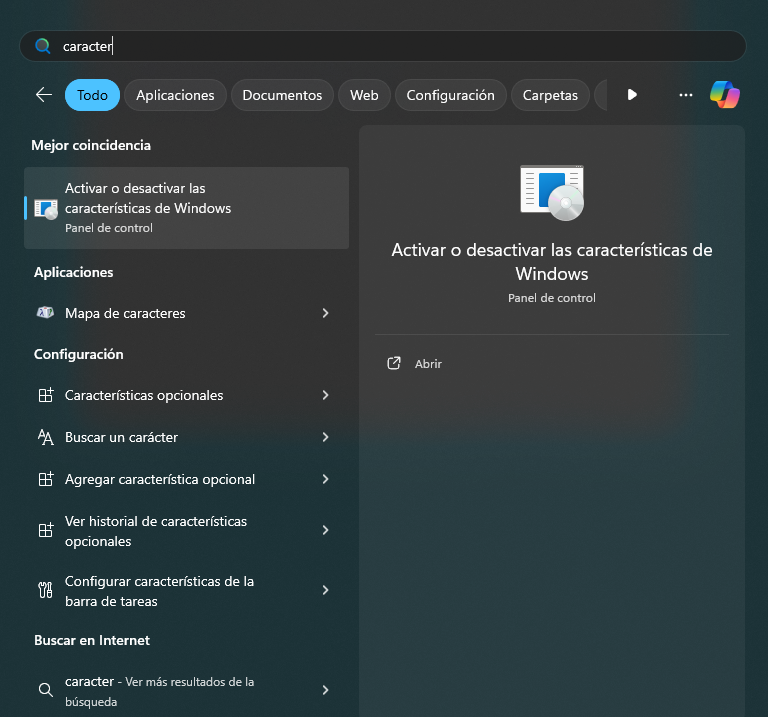Open Activar o desactivar las características result
768x717 pixels.
187,208
